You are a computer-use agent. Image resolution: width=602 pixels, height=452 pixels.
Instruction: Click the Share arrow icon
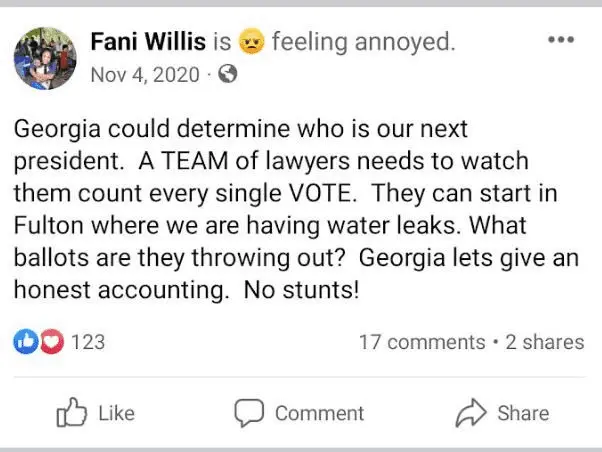[x=470, y=412]
